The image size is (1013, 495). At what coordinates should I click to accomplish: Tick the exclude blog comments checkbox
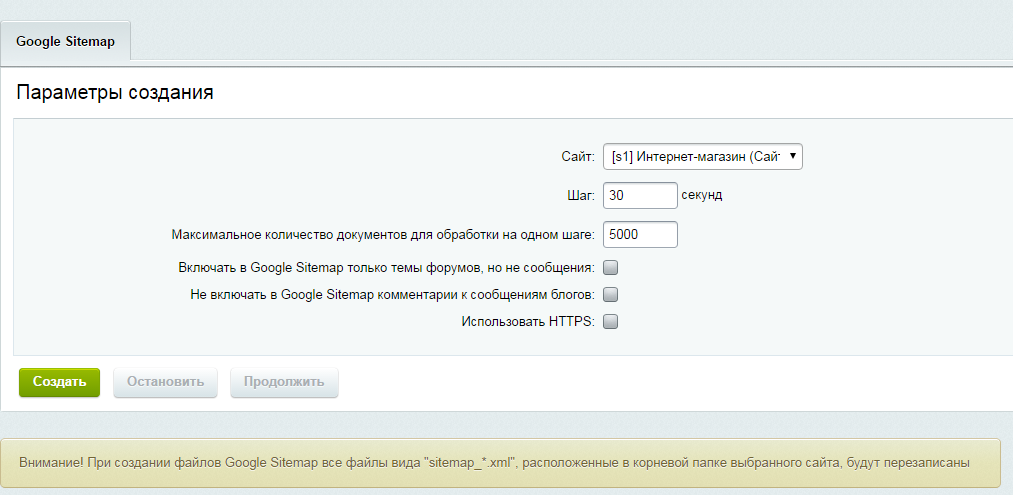click(611, 295)
